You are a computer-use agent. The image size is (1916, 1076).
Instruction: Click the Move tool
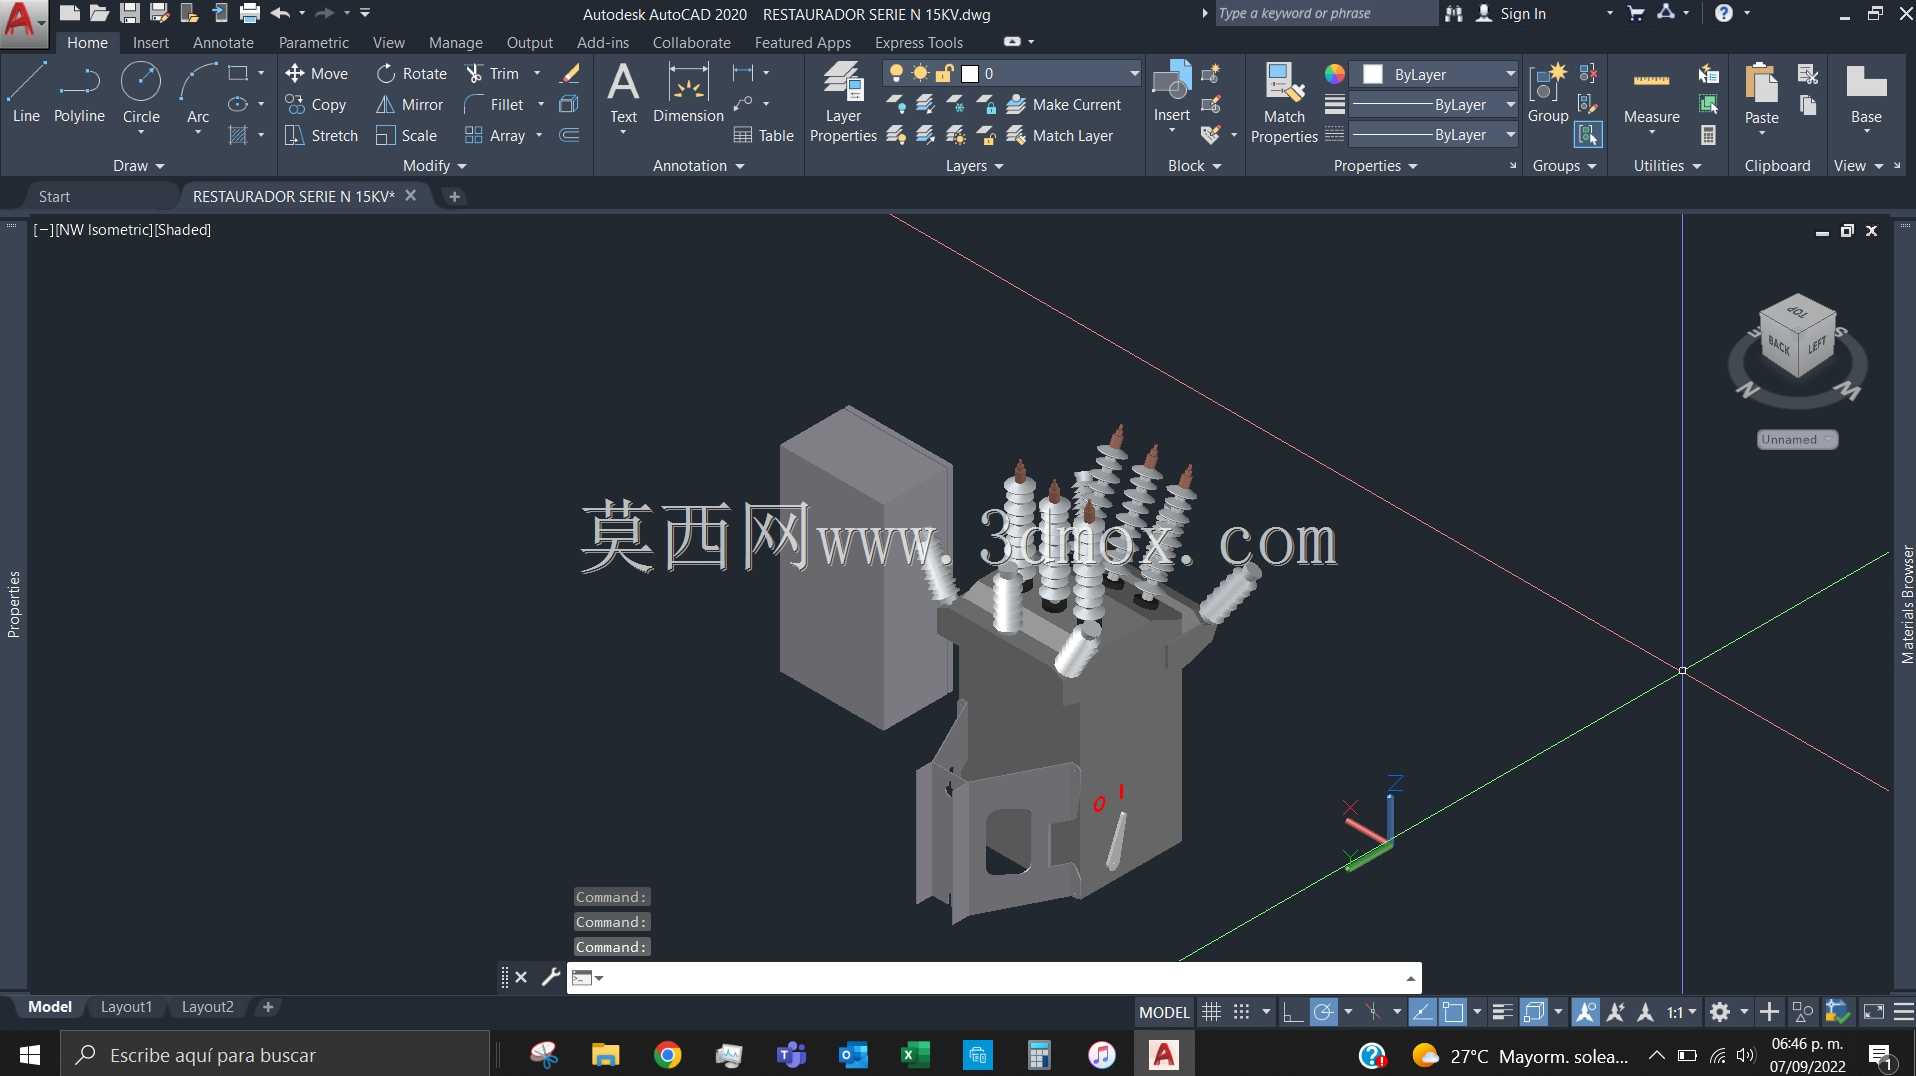pos(316,73)
